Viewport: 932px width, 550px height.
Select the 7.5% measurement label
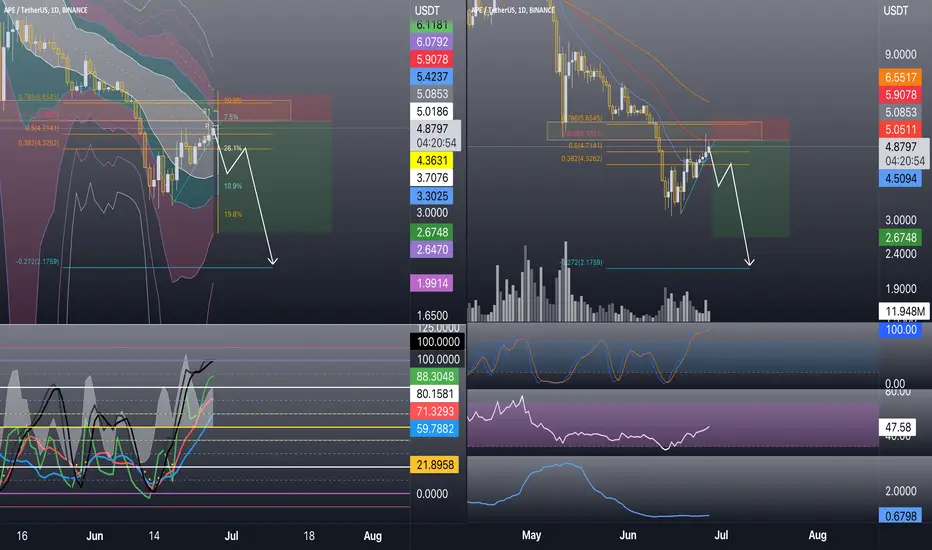[231, 117]
